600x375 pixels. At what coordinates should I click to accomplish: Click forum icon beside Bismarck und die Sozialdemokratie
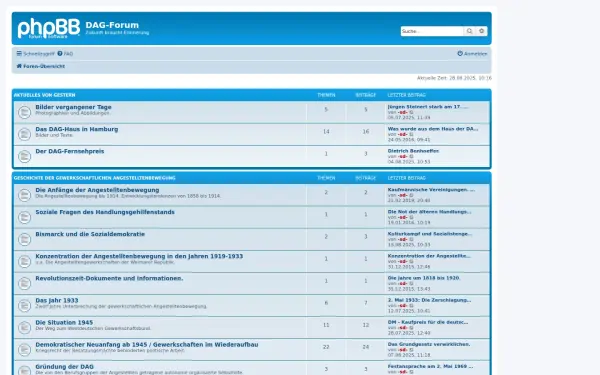(24, 240)
